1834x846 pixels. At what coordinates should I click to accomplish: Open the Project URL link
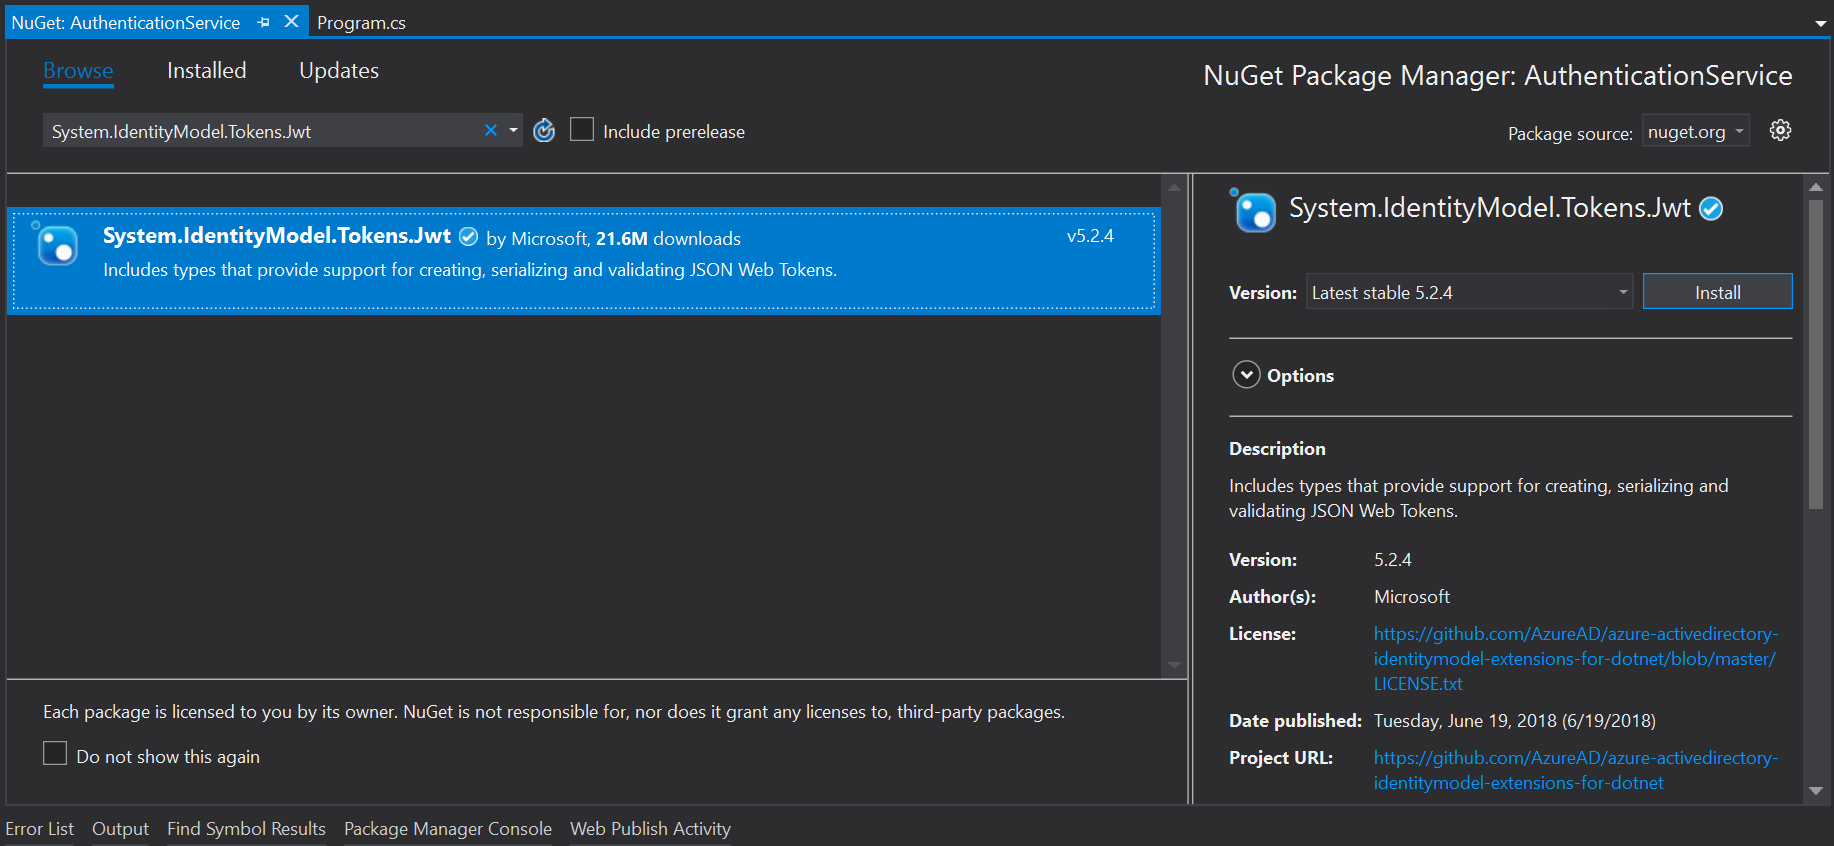pyautogui.click(x=1575, y=770)
